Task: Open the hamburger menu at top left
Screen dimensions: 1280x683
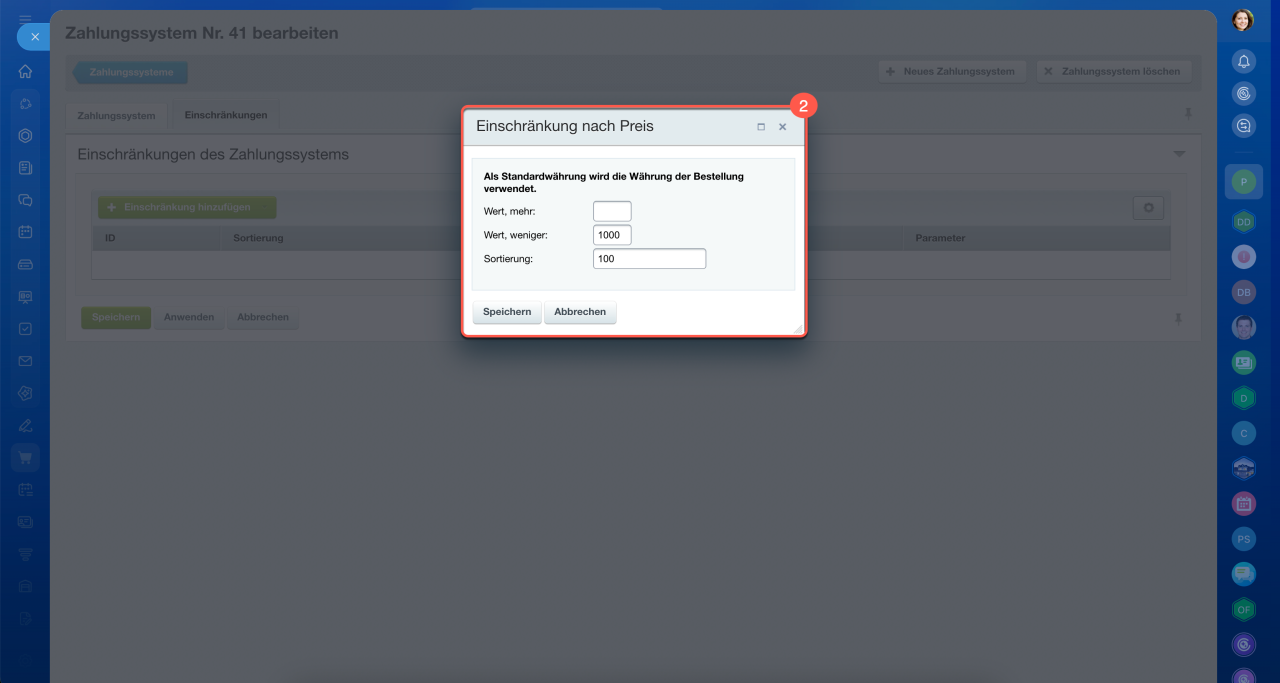Action: [x=25, y=17]
